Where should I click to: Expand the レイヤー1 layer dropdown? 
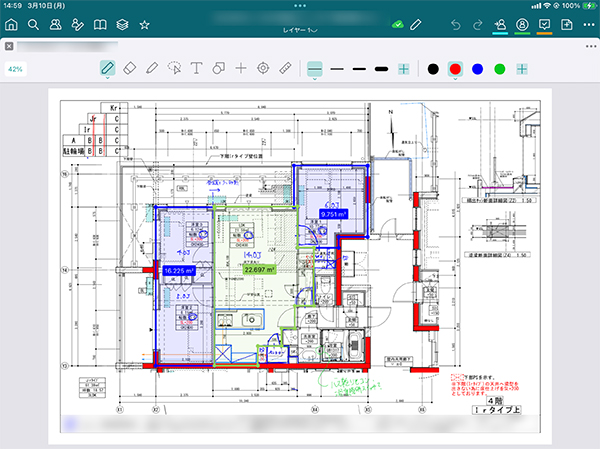click(299, 34)
